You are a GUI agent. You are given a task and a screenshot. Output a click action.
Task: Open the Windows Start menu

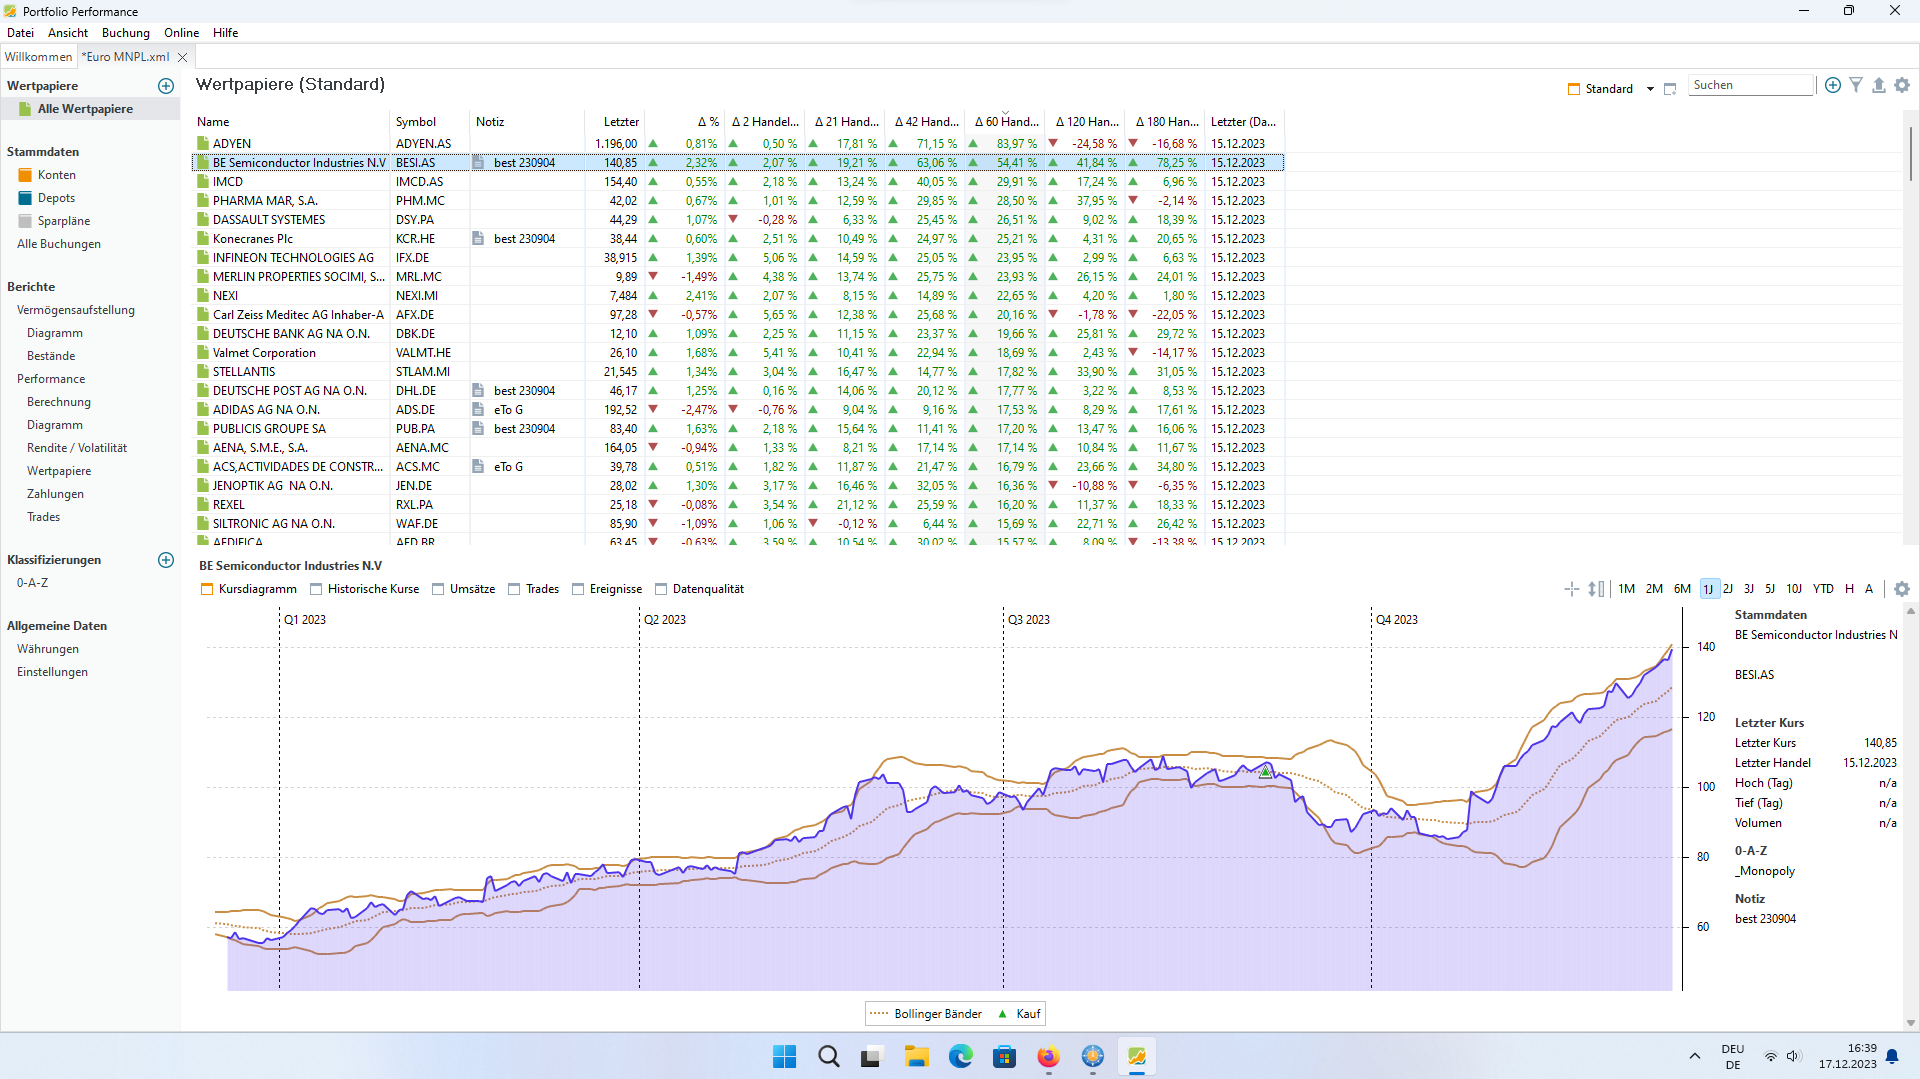[x=785, y=1056]
